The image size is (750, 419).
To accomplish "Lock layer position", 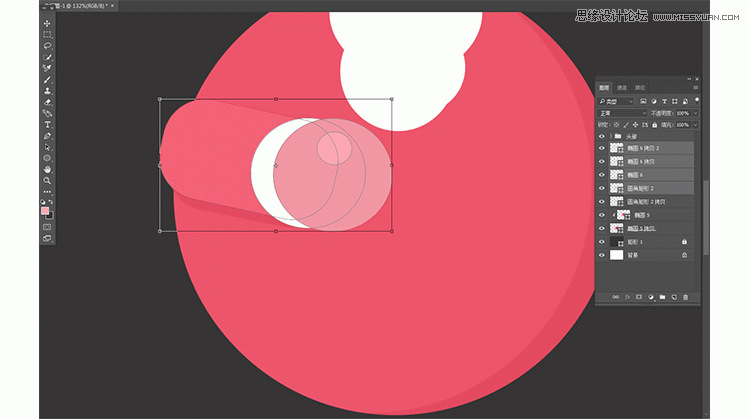I will [x=635, y=125].
